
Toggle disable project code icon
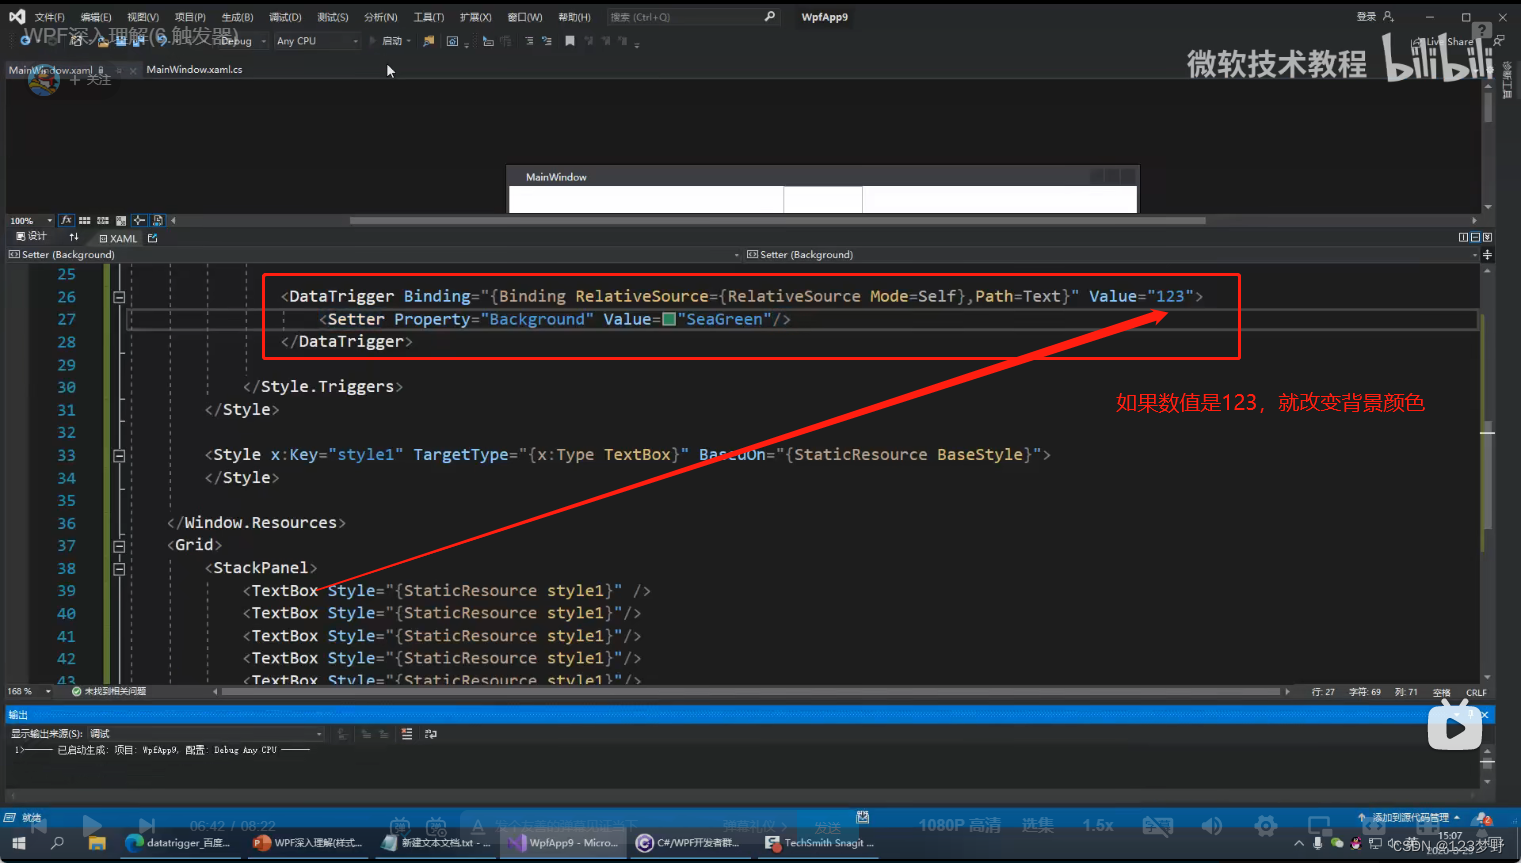(x=157, y=220)
